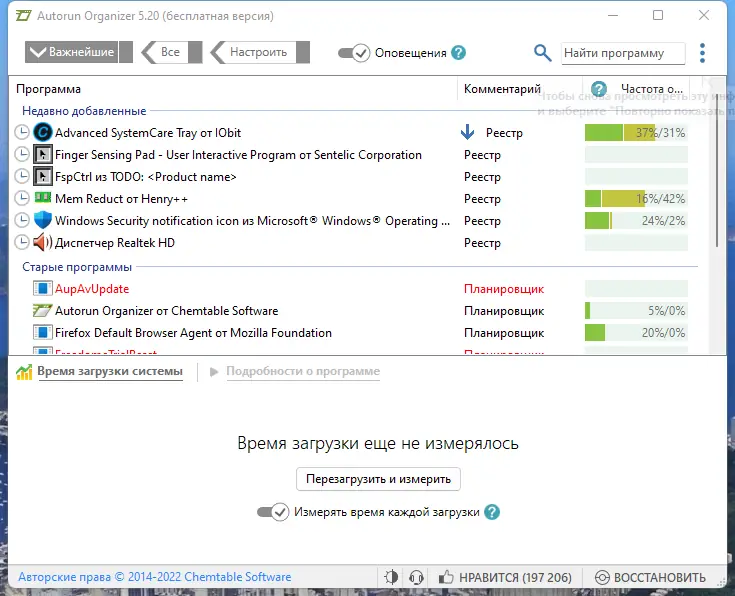Select Mem Reduct от Henry++ row
The height and width of the screenshot is (596, 735).
click(121, 199)
